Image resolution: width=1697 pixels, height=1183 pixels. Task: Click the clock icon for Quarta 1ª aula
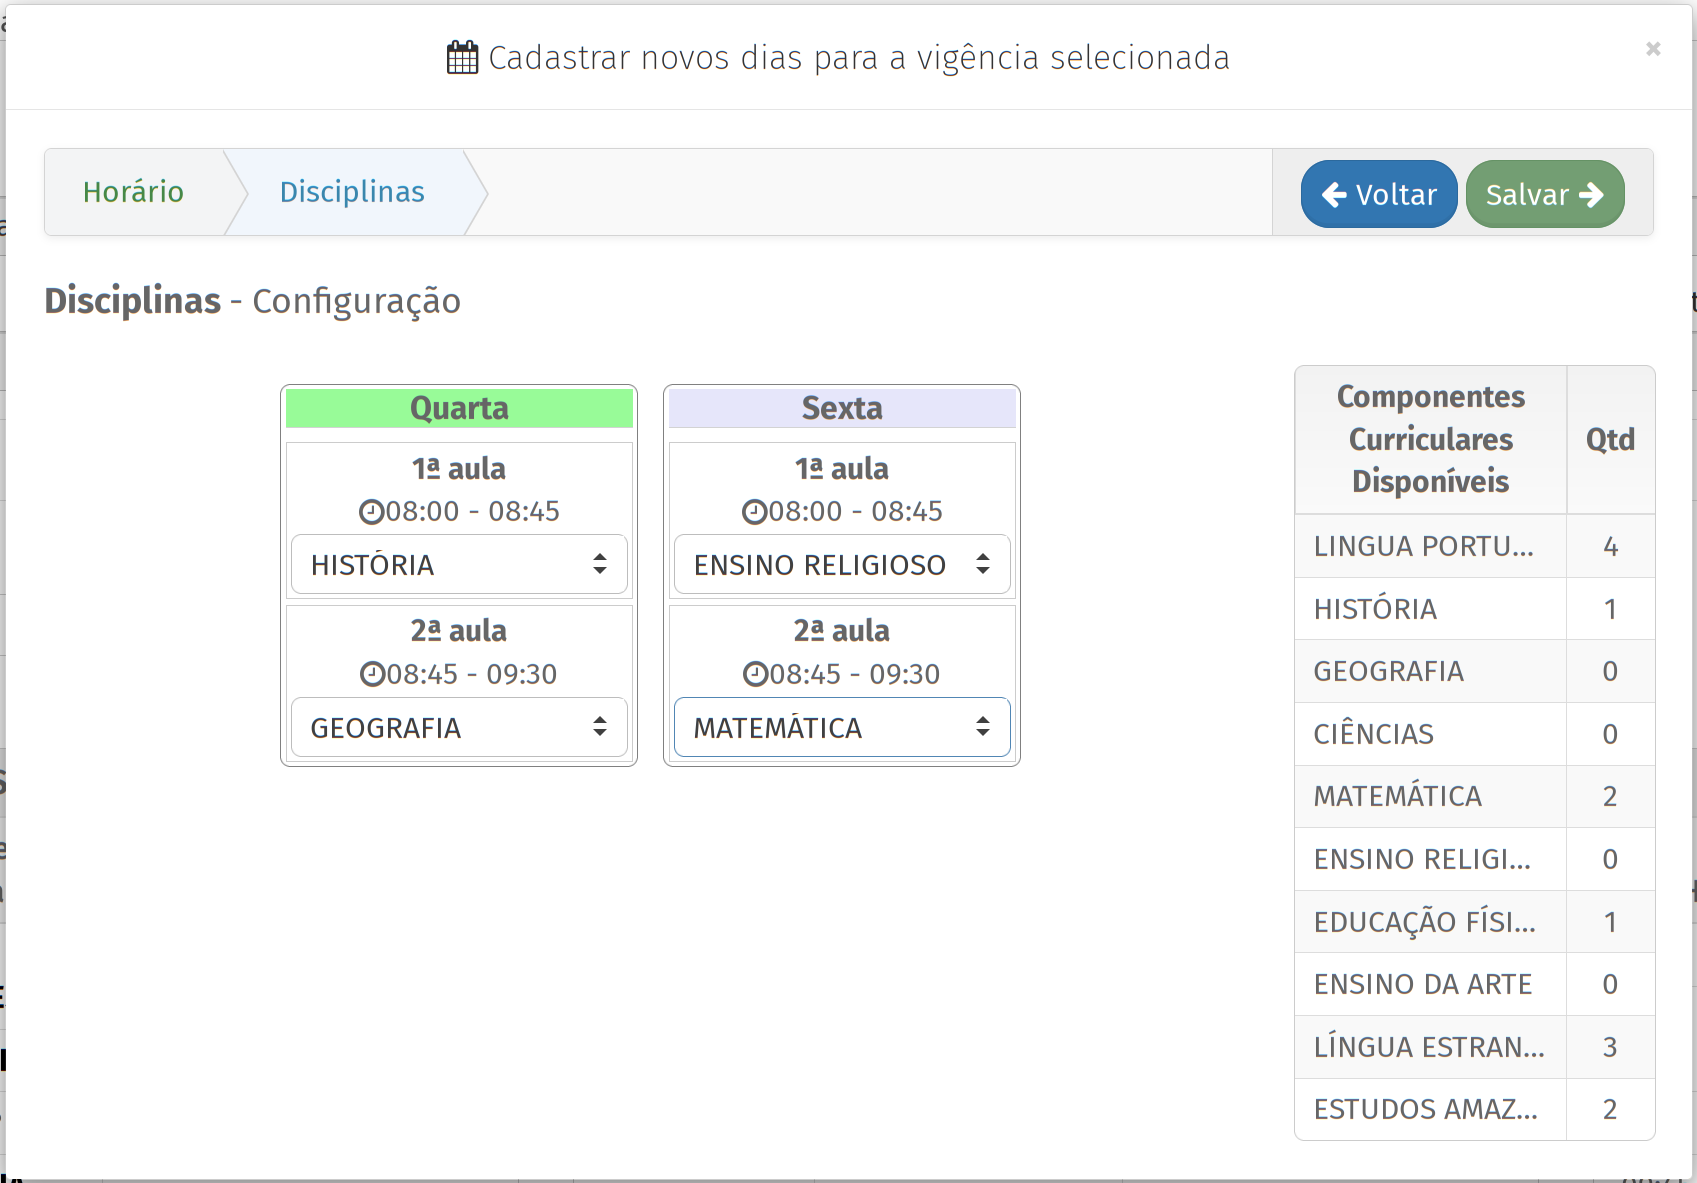pyautogui.click(x=371, y=512)
